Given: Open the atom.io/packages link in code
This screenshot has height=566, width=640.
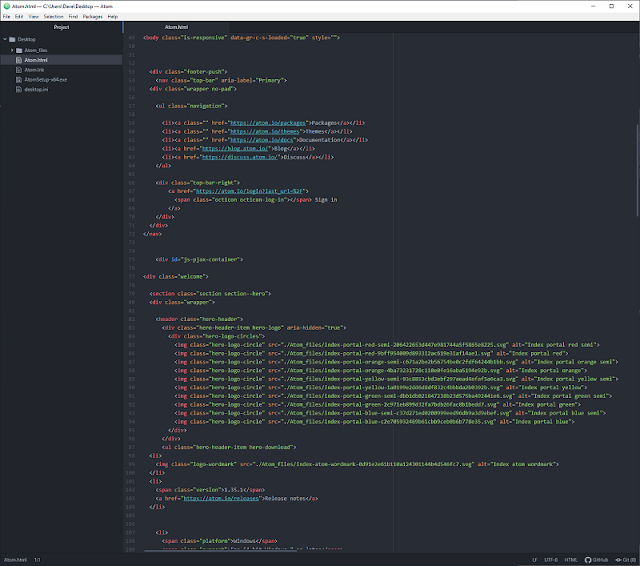Looking at the screenshot, I should (268, 123).
